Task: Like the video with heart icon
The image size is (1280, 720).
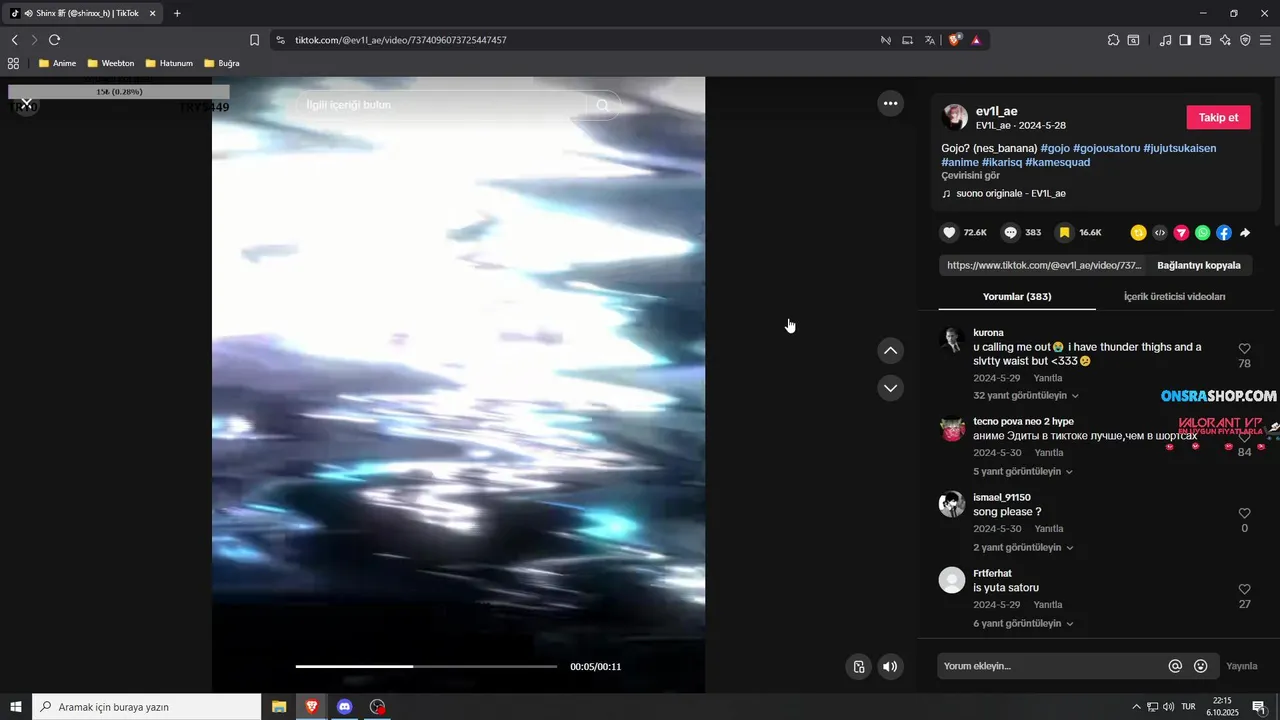Action: pyautogui.click(x=950, y=232)
